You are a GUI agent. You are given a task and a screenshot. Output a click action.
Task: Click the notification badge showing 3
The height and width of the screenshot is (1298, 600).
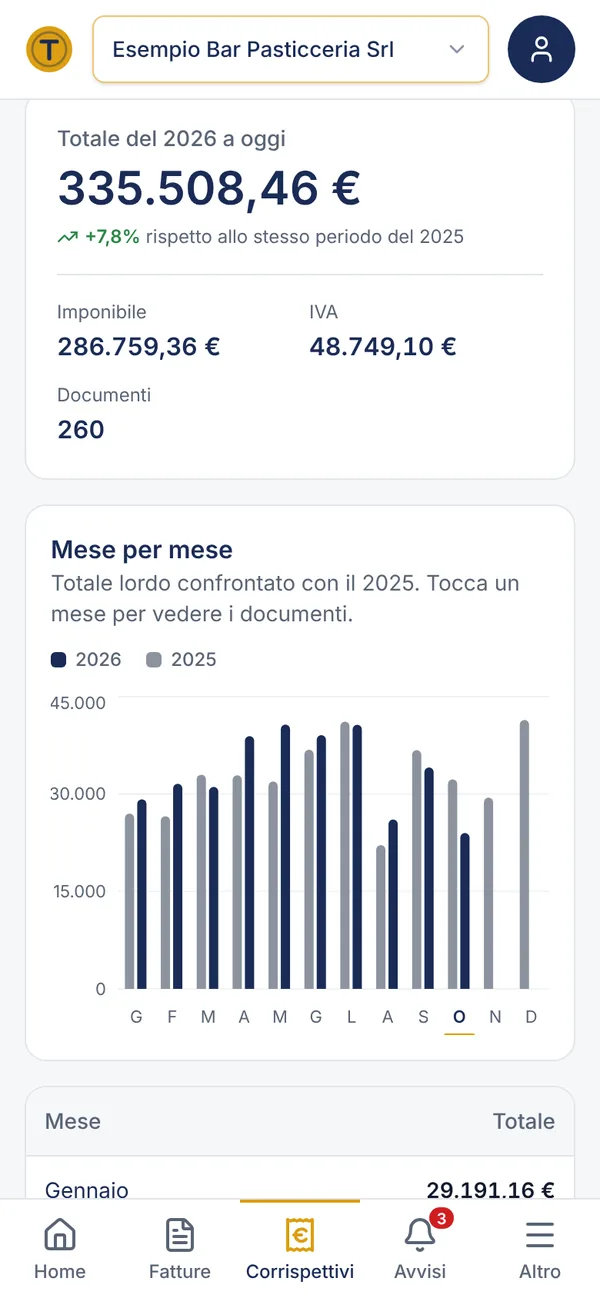pyautogui.click(x=441, y=1219)
